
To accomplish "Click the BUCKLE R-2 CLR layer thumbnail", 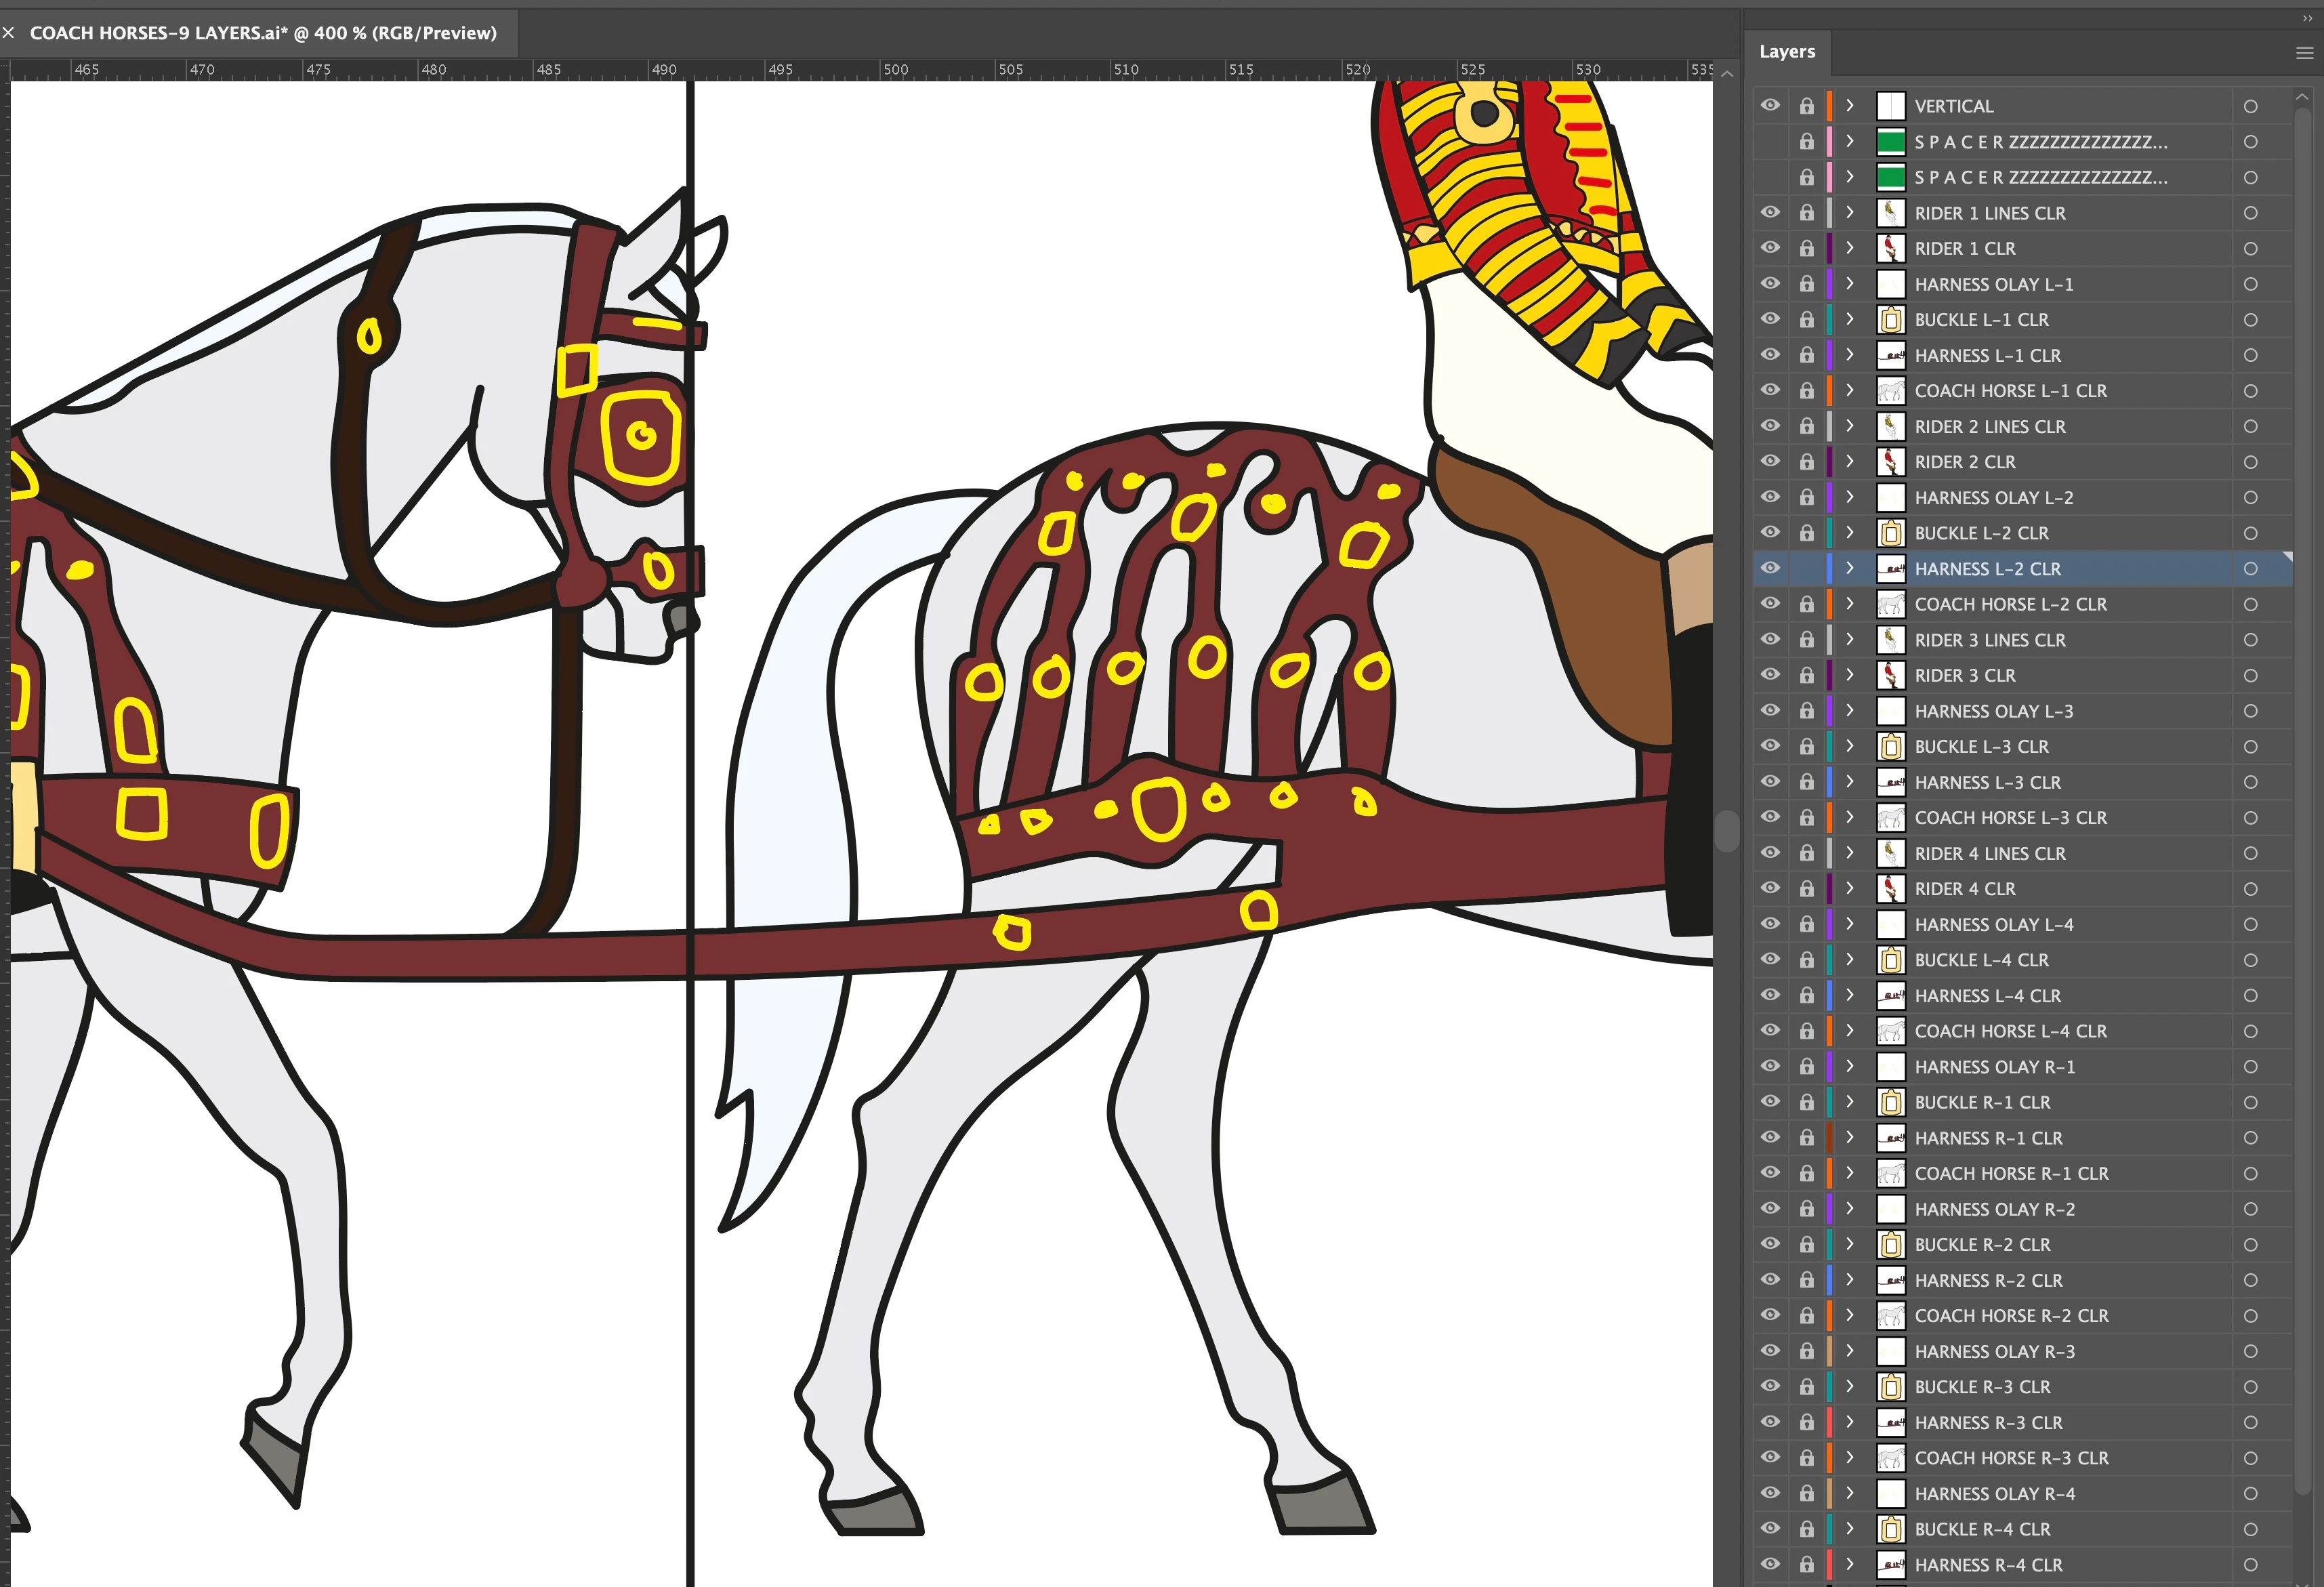I will click(x=1890, y=1245).
